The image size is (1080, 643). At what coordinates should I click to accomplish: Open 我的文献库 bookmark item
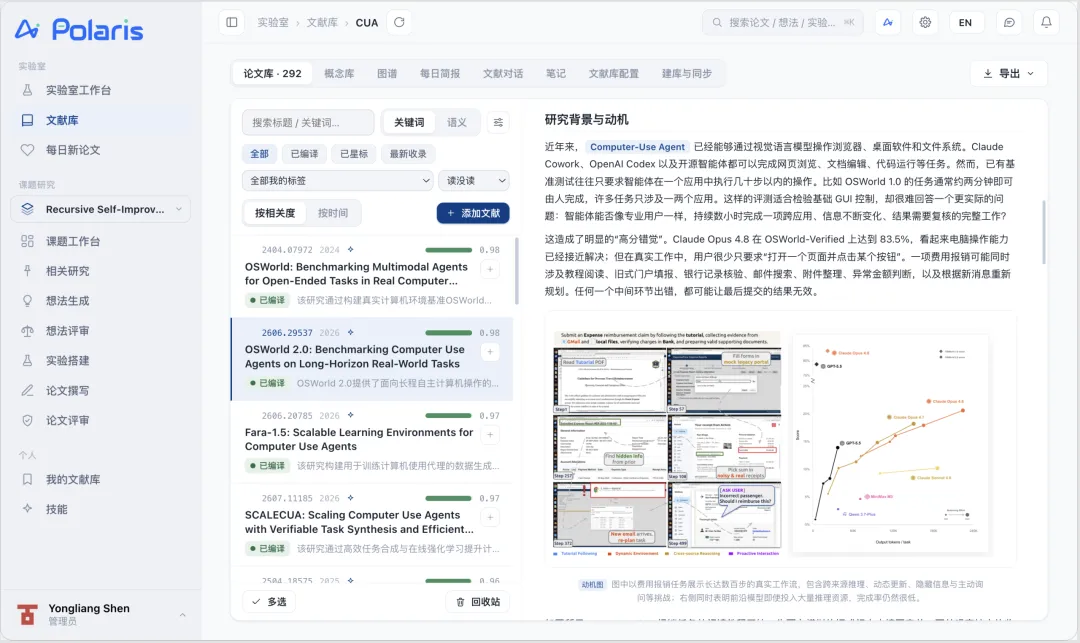point(101,479)
